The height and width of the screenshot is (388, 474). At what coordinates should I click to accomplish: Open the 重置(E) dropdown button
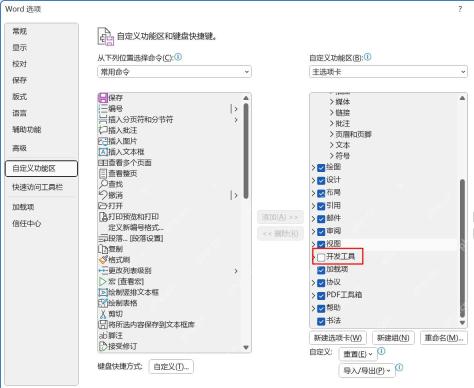[x=358, y=354]
